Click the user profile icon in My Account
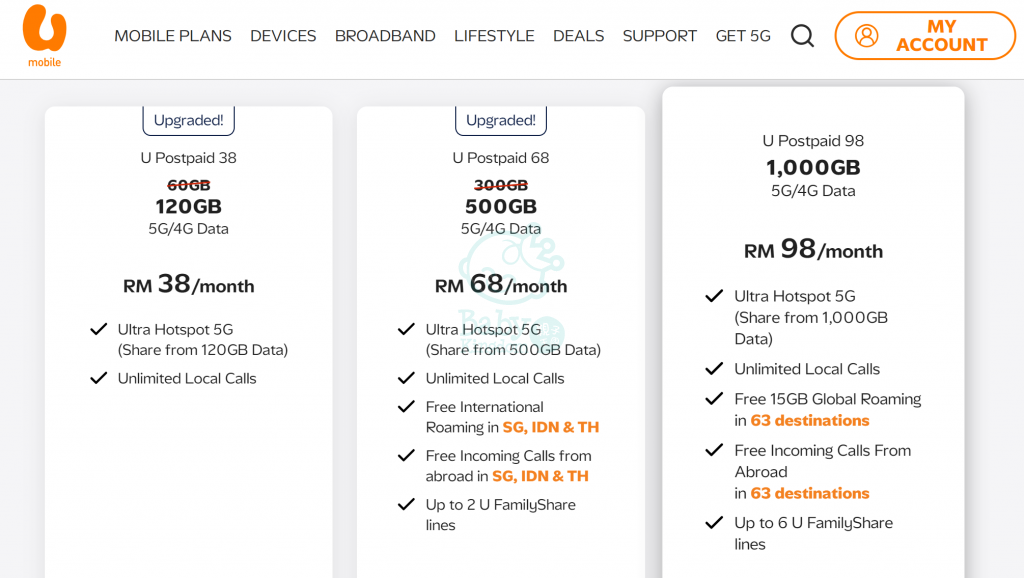The image size is (1024, 578). point(866,36)
